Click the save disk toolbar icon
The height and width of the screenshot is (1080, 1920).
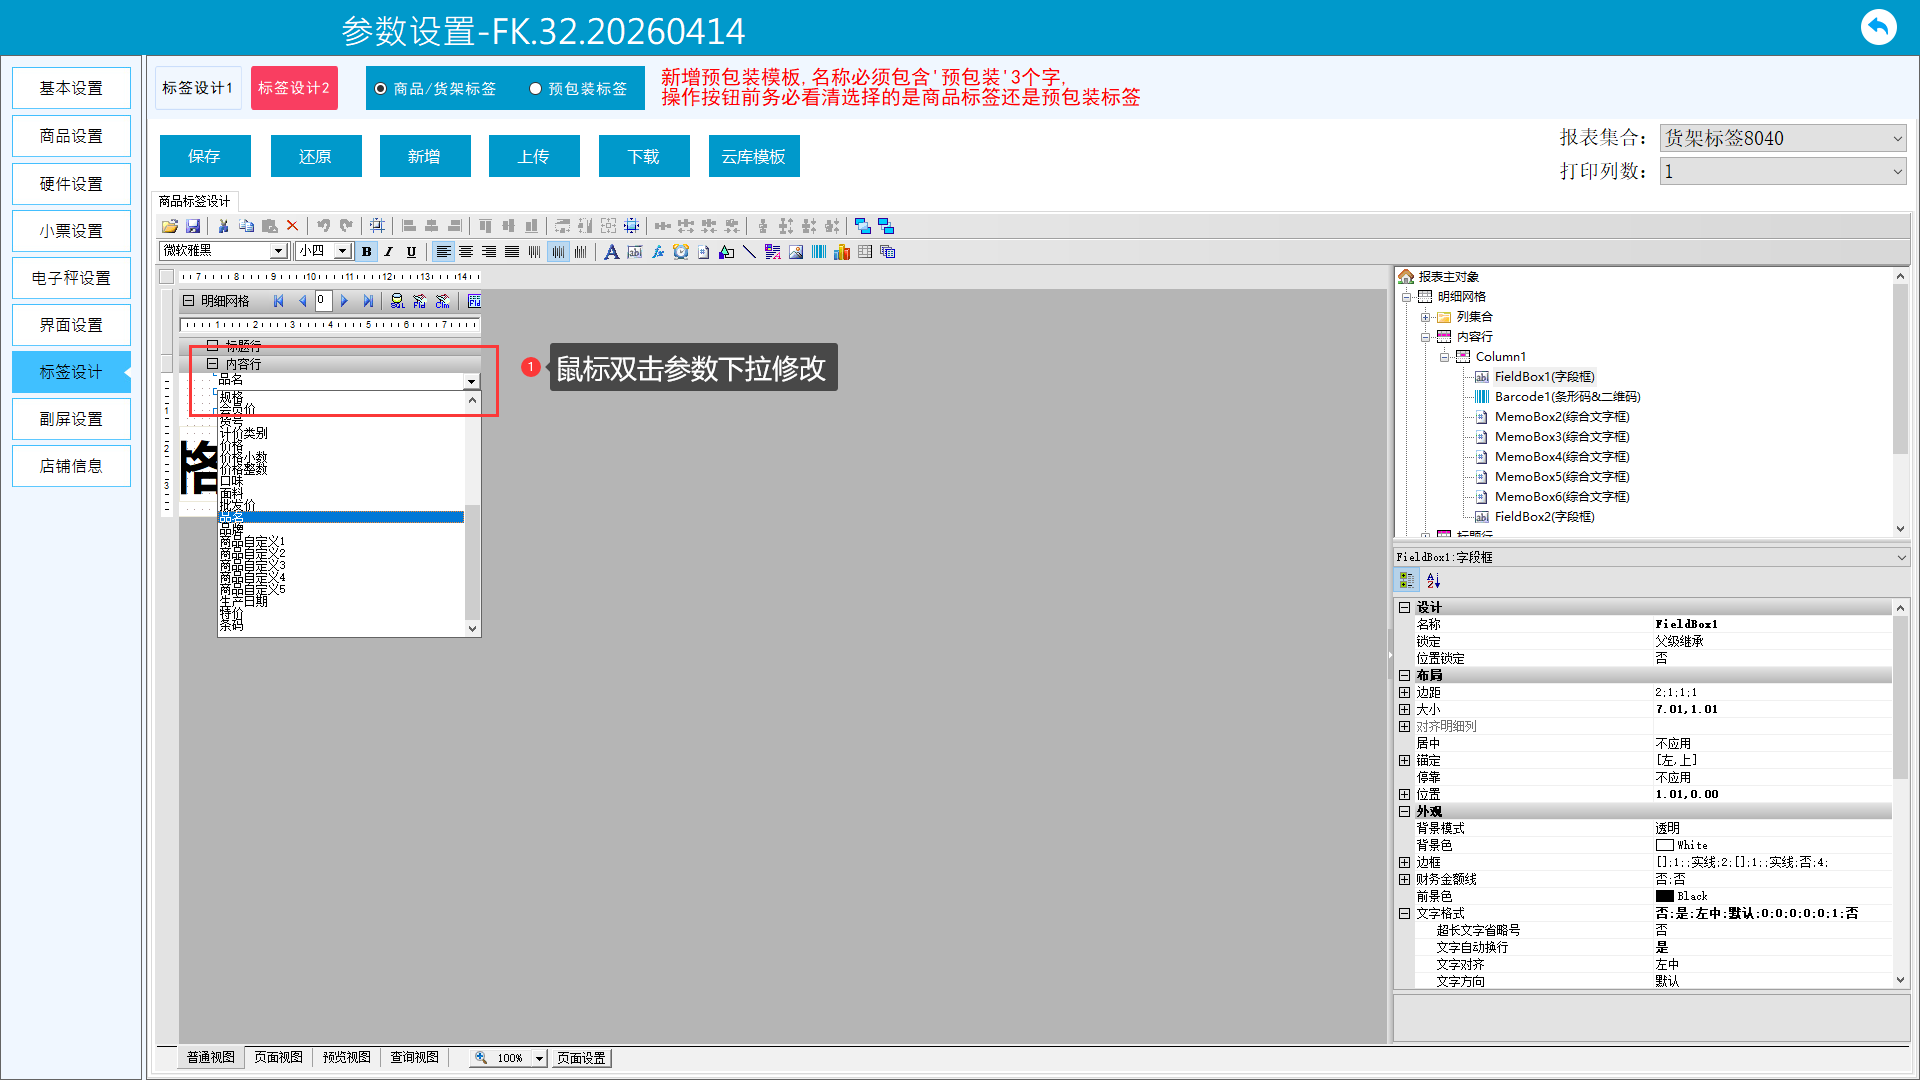[193, 226]
